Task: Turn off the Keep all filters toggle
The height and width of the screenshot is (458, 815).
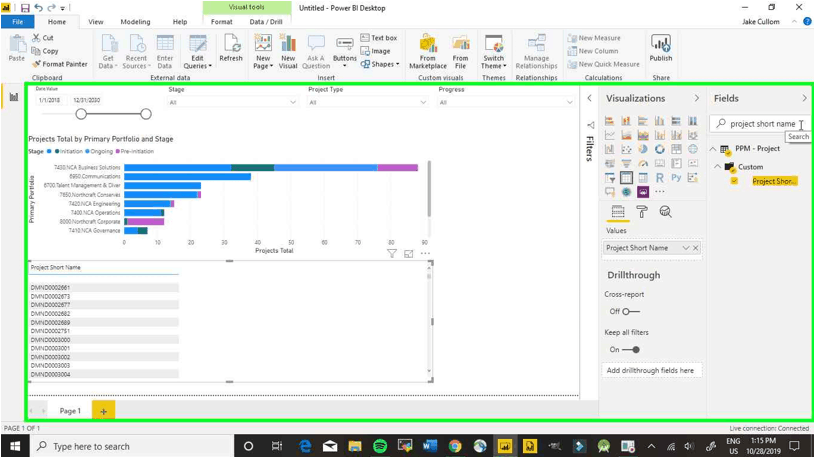Action: point(631,349)
